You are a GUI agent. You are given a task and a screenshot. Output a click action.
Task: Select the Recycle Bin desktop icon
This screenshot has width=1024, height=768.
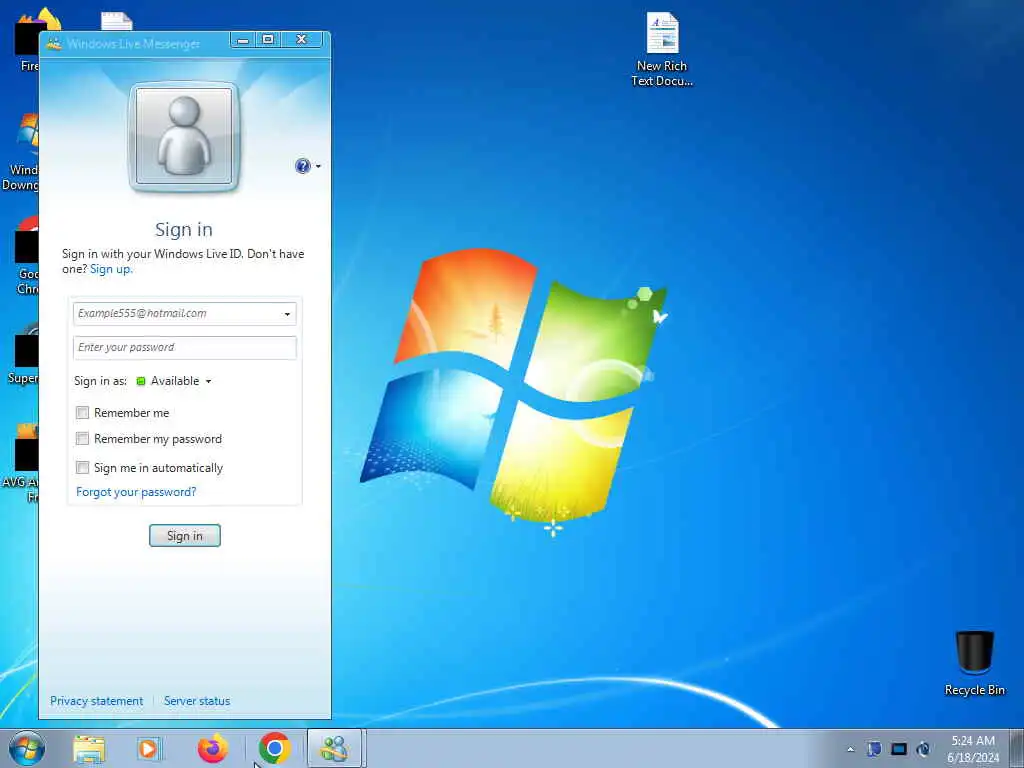(x=974, y=663)
